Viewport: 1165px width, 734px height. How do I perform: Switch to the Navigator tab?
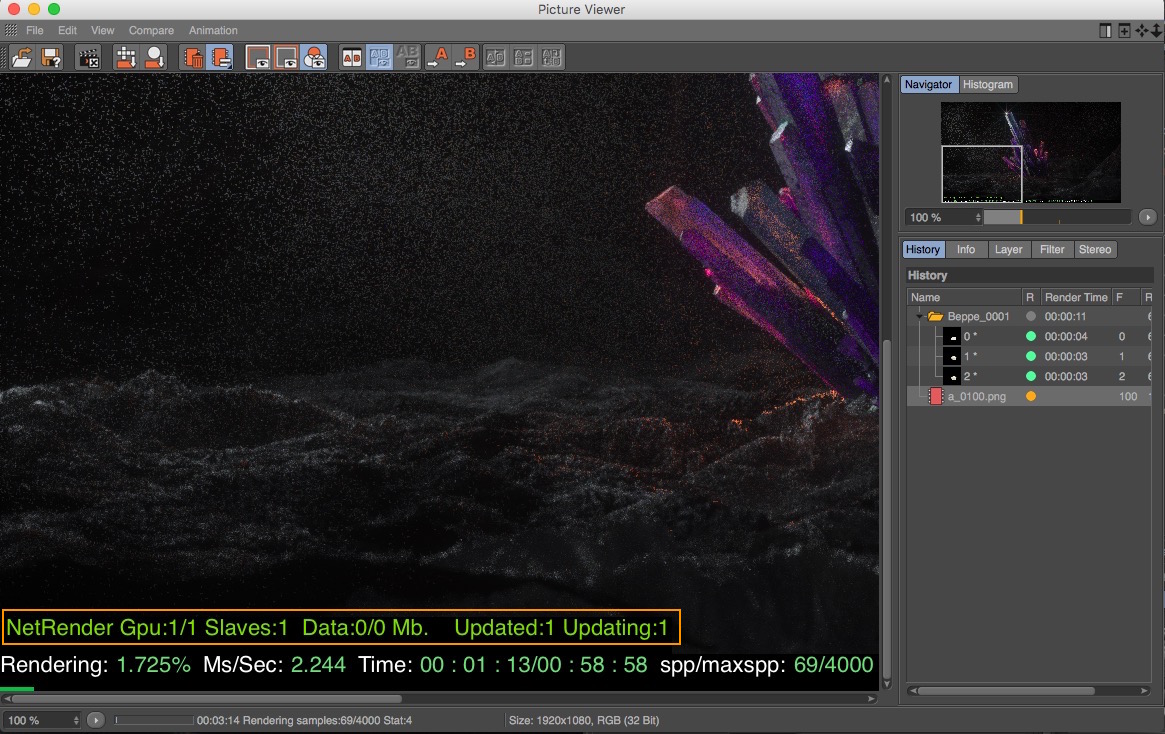[x=929, y=85]
